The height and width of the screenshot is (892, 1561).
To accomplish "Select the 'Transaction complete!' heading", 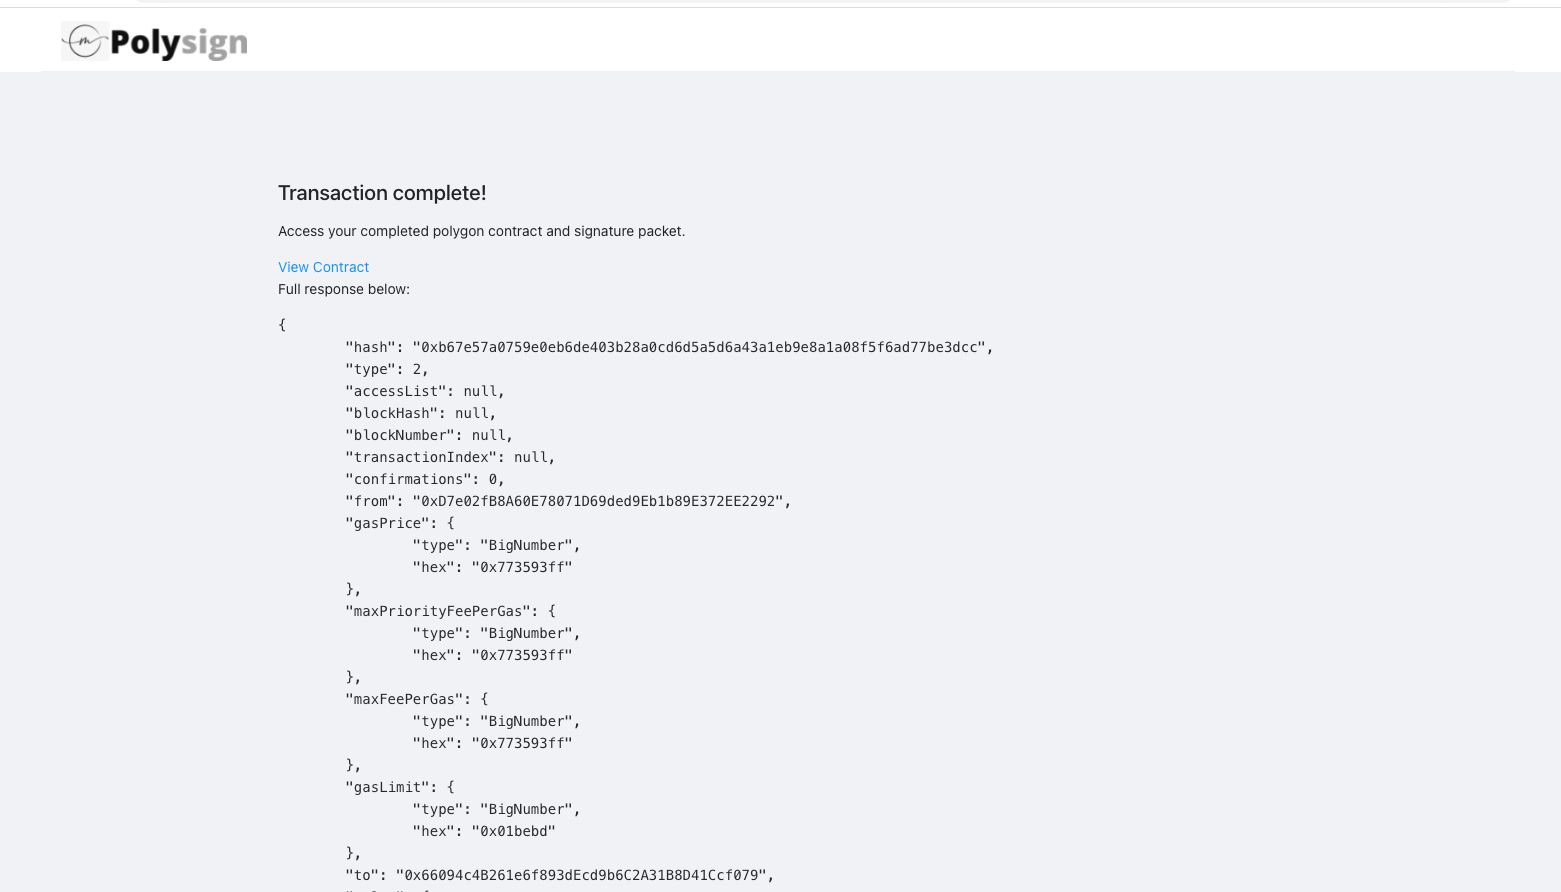I will pos(382,193).
